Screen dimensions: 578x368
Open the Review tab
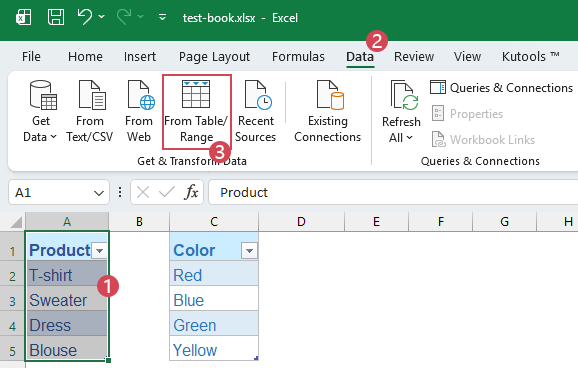click(x=414, y=57)
